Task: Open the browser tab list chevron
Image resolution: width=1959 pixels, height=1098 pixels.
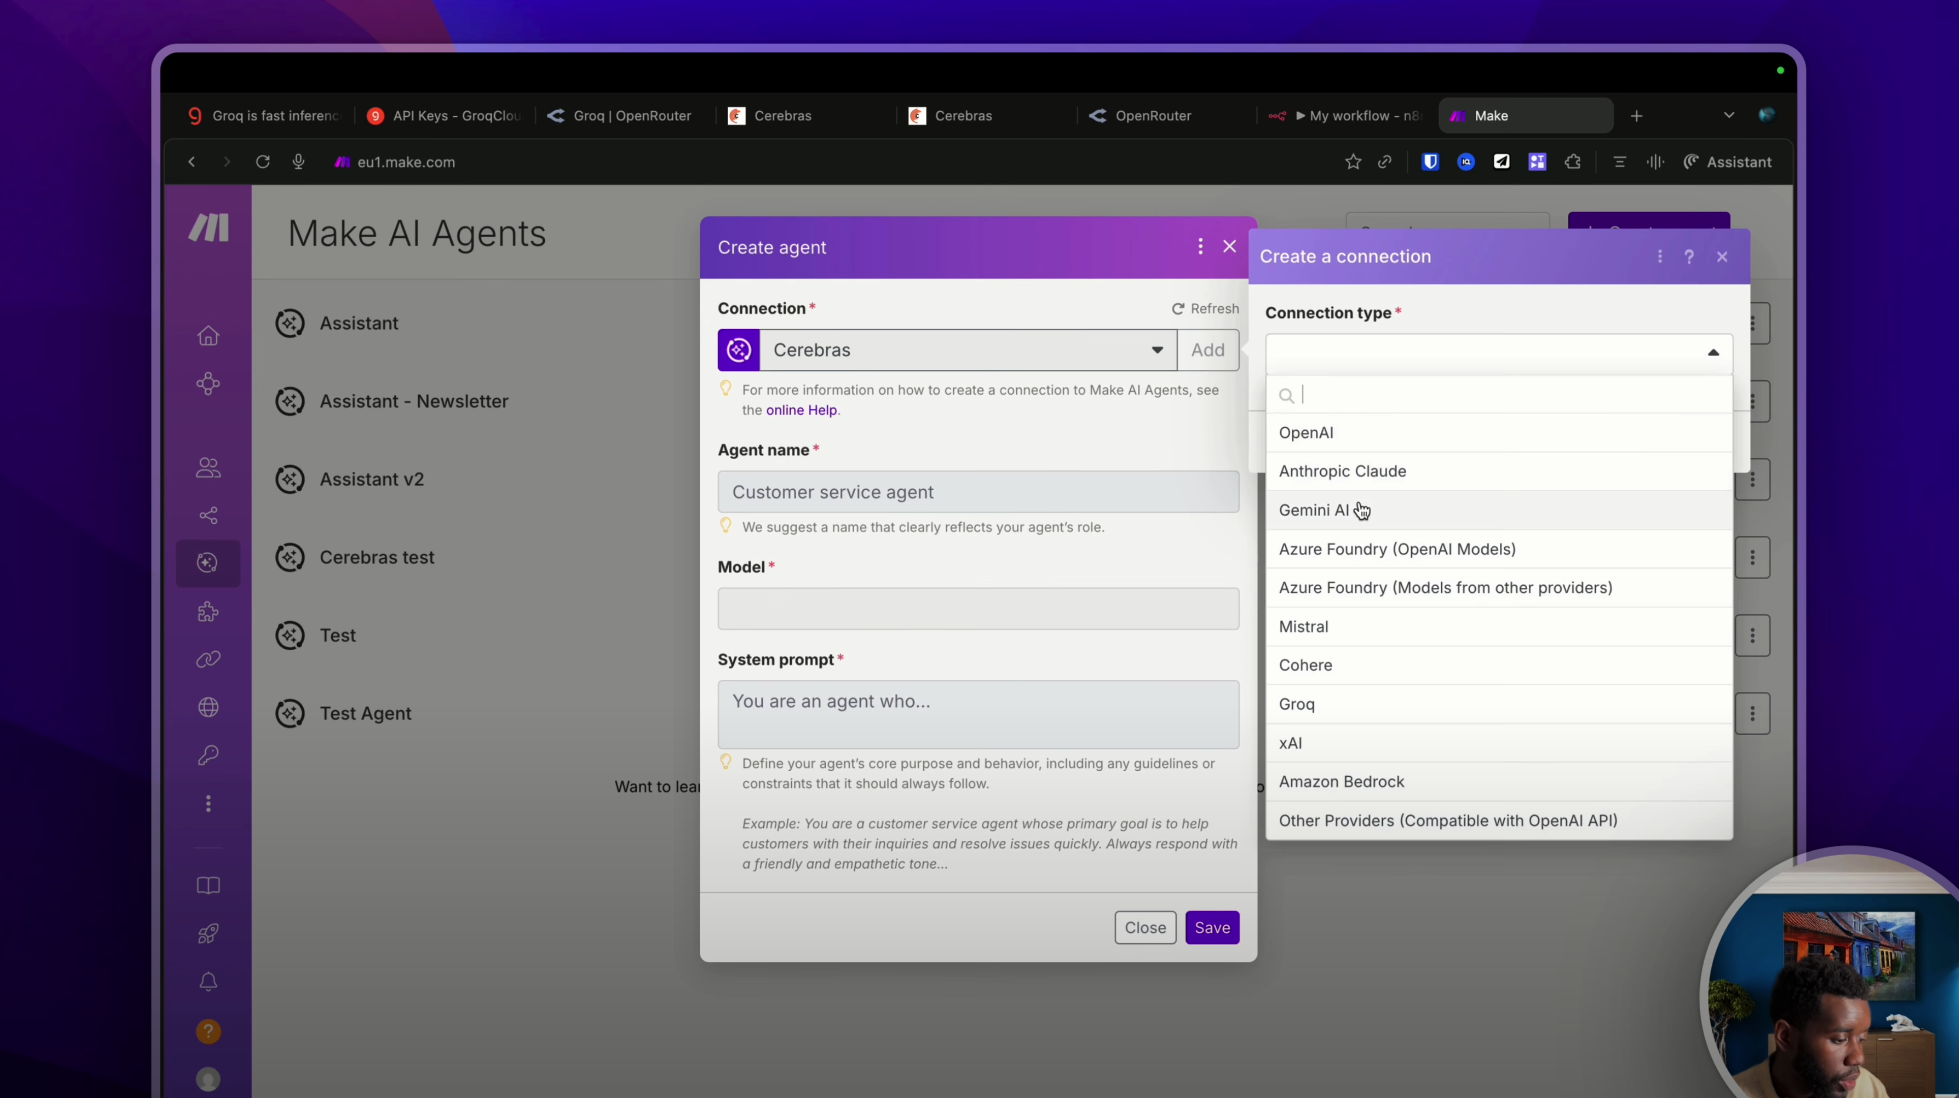Action: tap(1728, 116)
